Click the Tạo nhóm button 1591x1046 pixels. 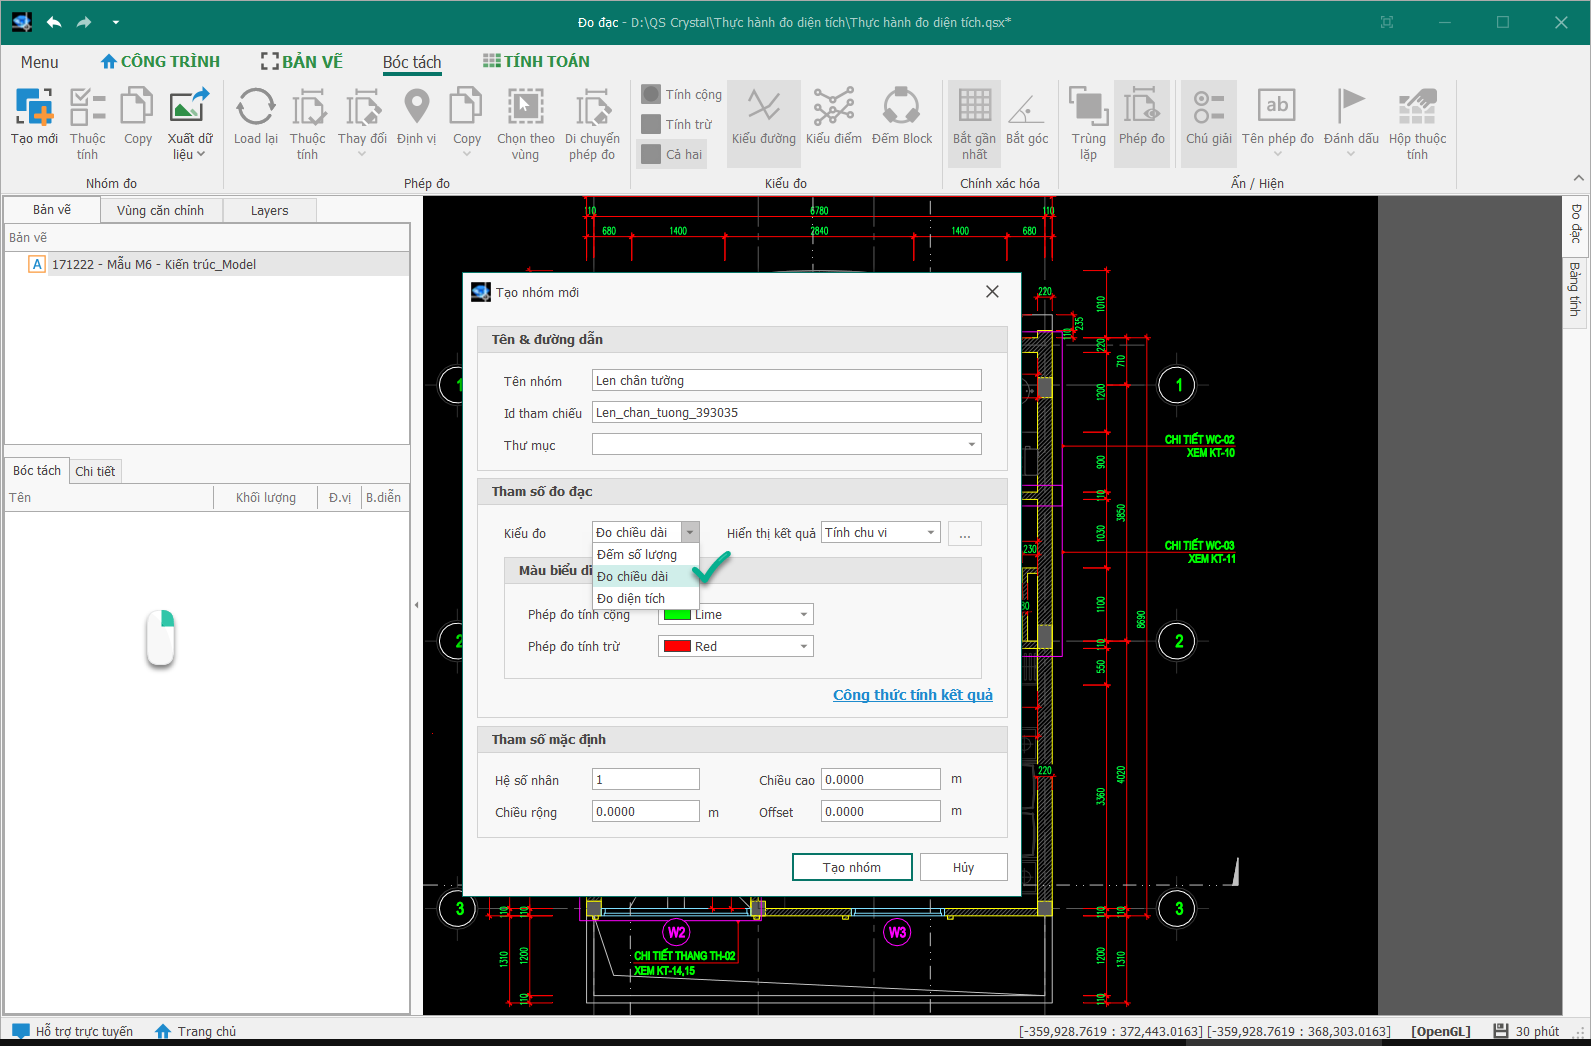(x=852, y=867)
